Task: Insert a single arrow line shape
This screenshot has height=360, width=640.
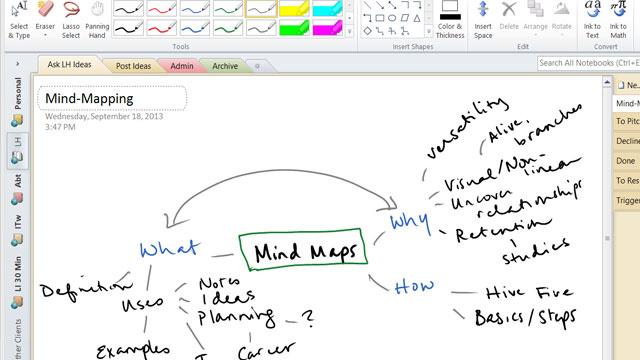Action: coord(380,5)
